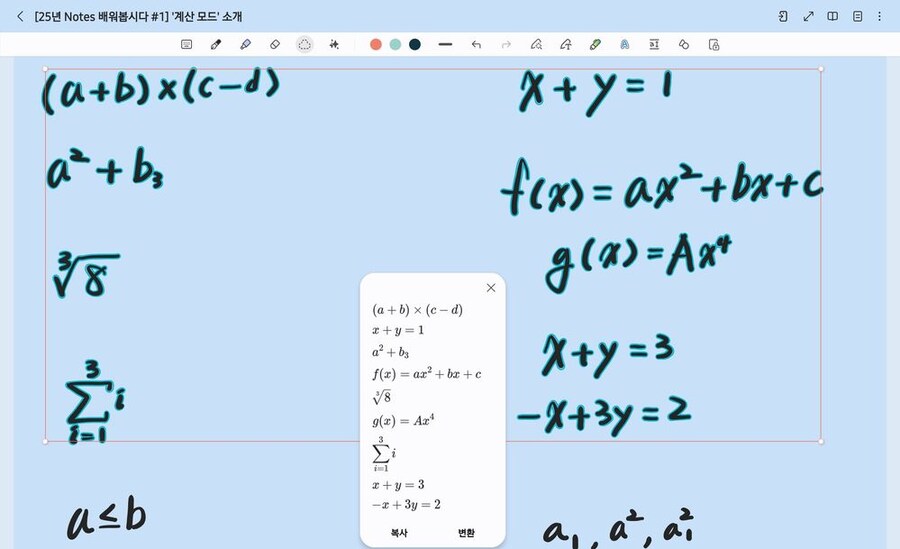Click the recognized f(x) formula line in popup
The height and width of the screenshot is (549, 900).
pyautogui.click(x=427, y=374)
